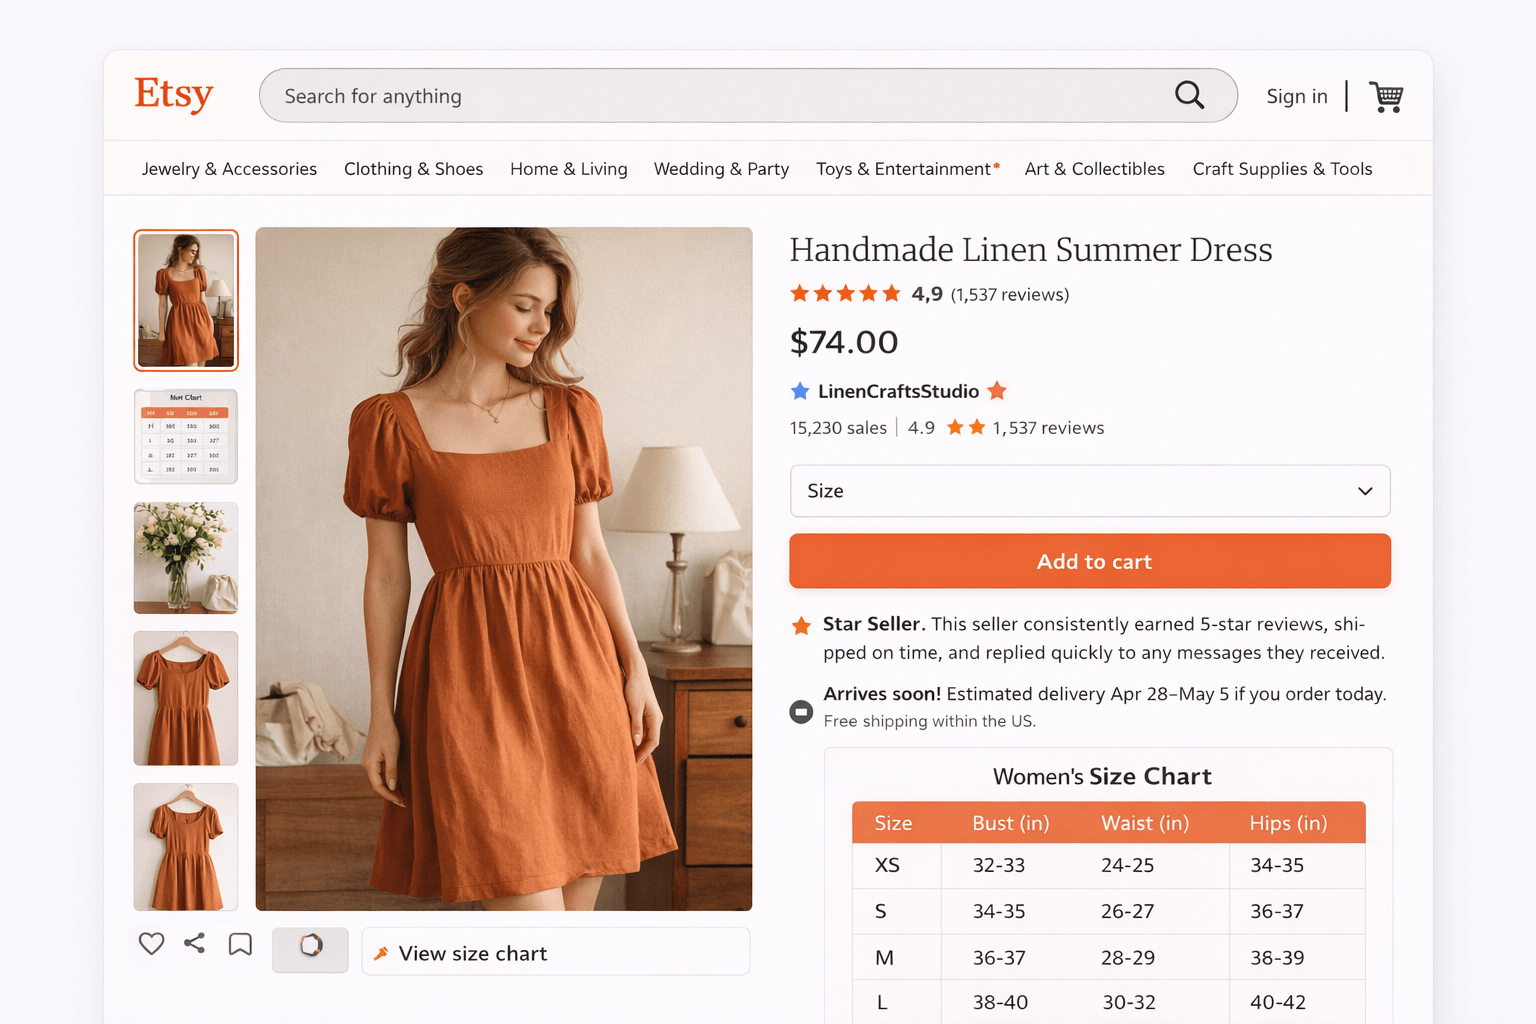Select the last thumbnail at the bottom
Viewport: 1536px width, 1024px height.
pyautogui.click(x=186, y=847)
